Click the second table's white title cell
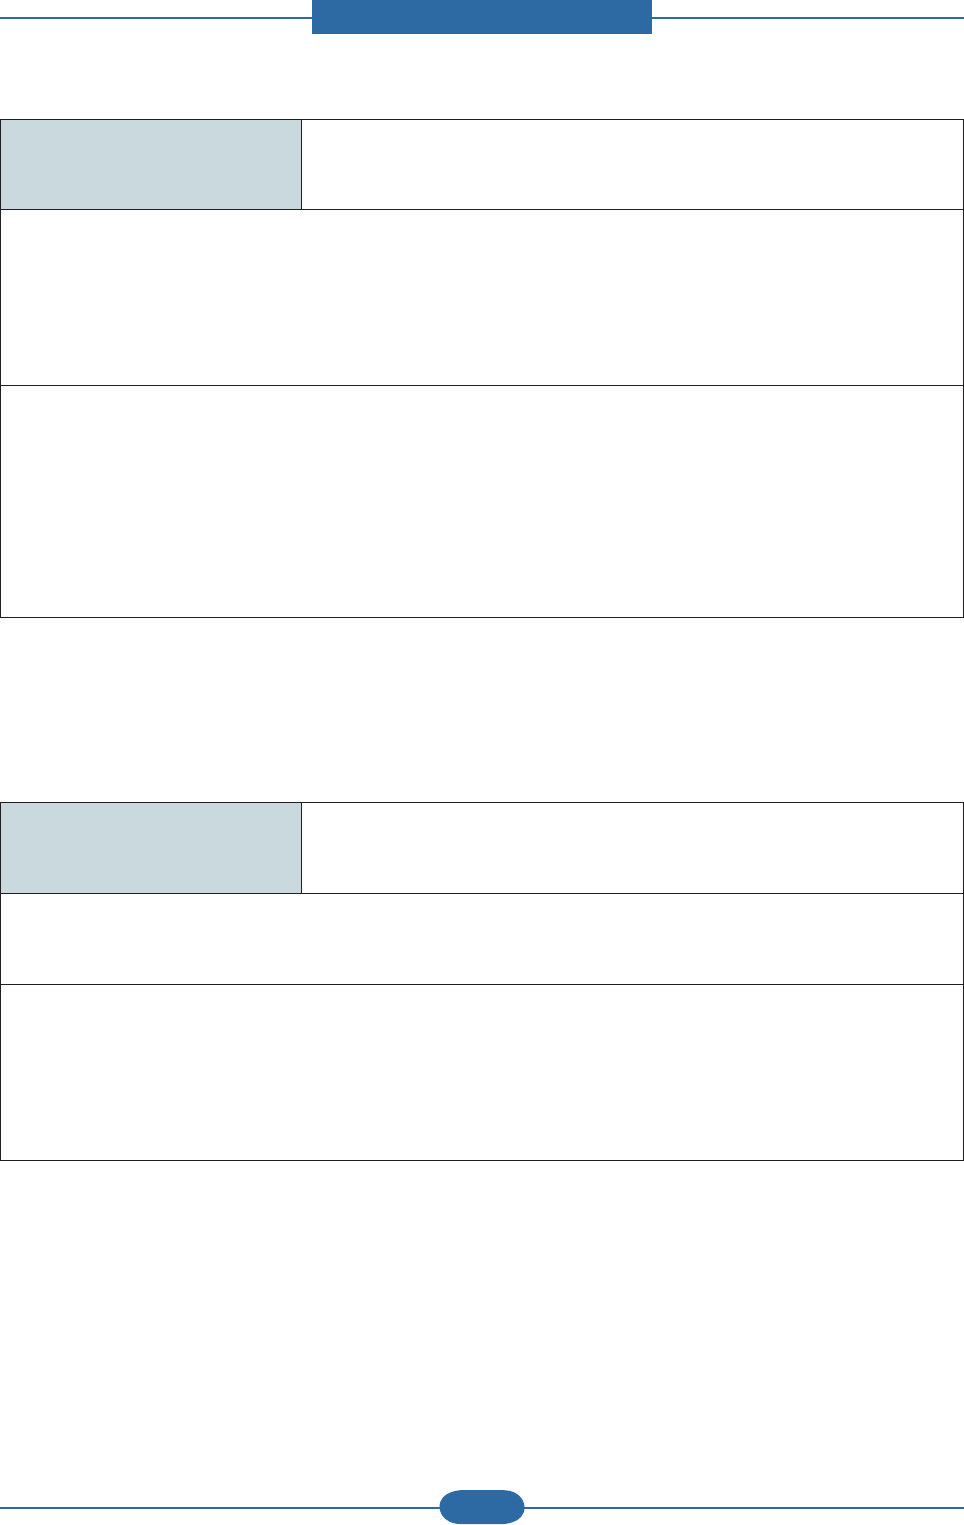The image size is (964, 1525). coord(632,847)
